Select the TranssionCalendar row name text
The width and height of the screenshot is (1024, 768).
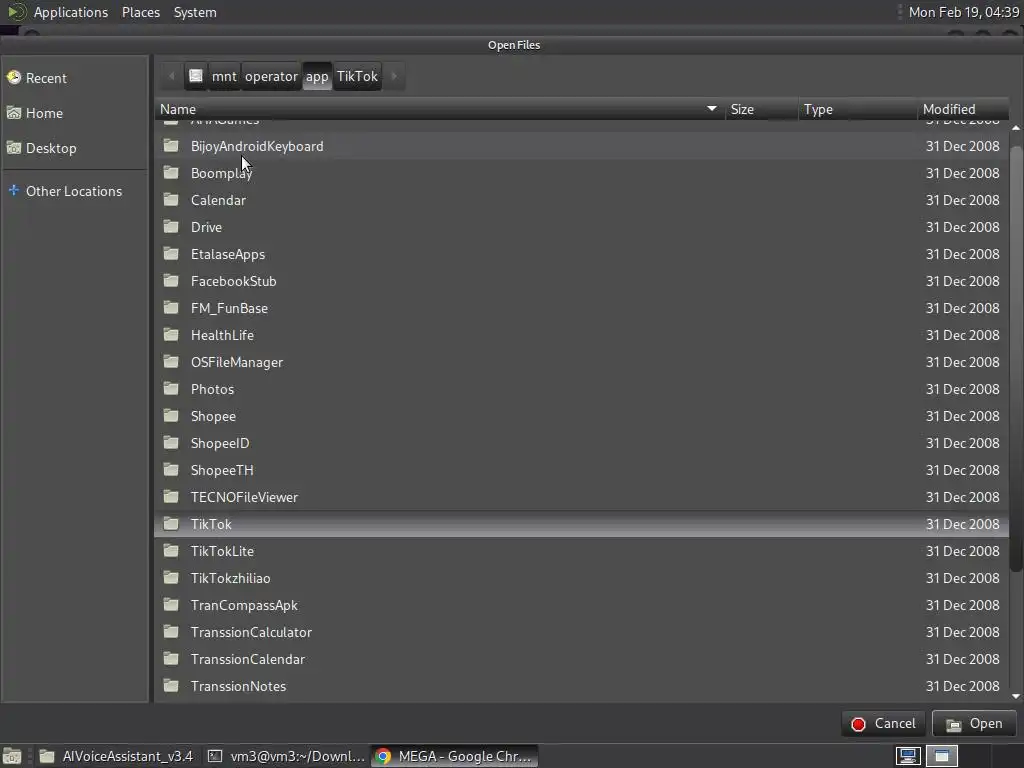pyautogui.click(x=248, y=659)
